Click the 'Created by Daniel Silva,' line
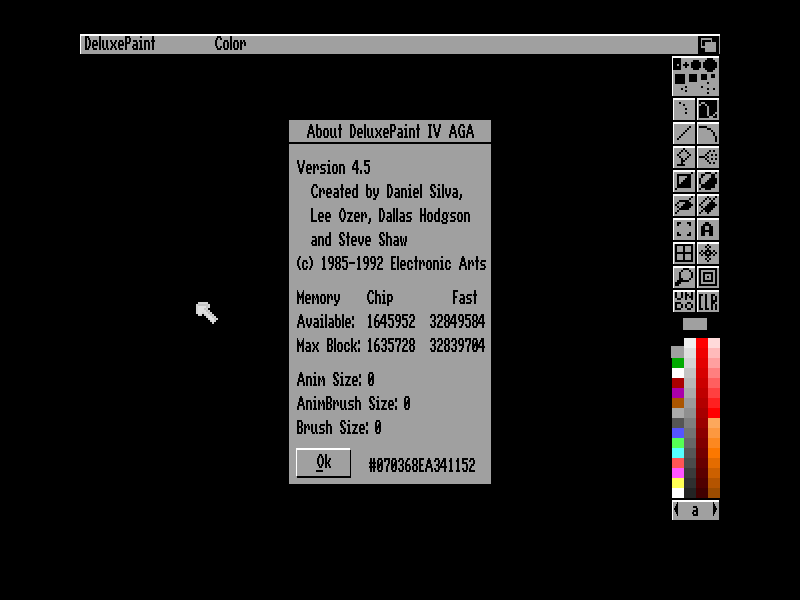The width and height of the screenshot is (800, 600). (387, 191)
